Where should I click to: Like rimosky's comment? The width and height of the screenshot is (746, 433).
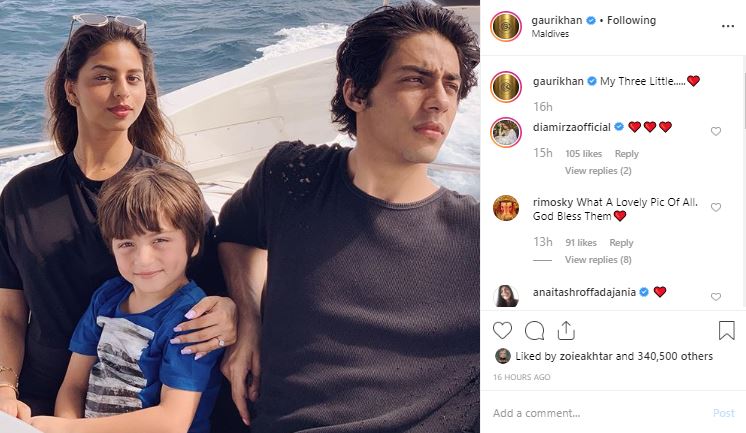[x=715, y=207]
